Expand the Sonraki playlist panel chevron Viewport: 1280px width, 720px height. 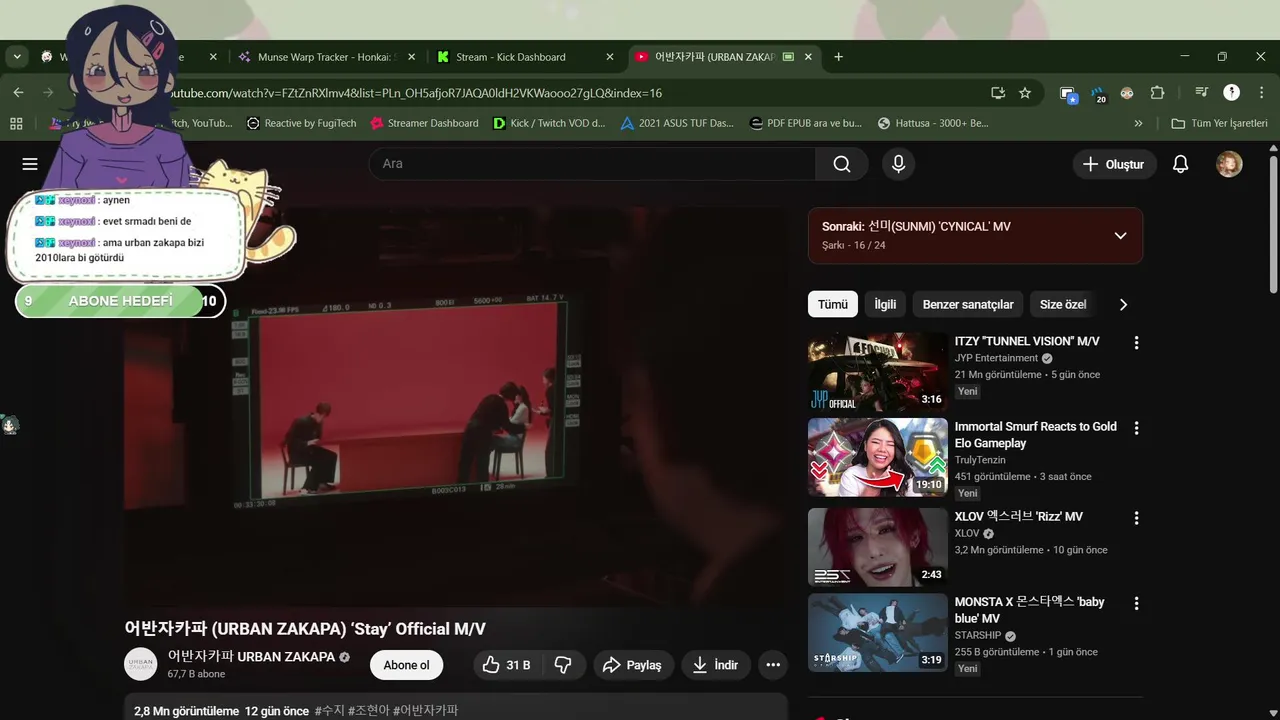pos(1120,236)
